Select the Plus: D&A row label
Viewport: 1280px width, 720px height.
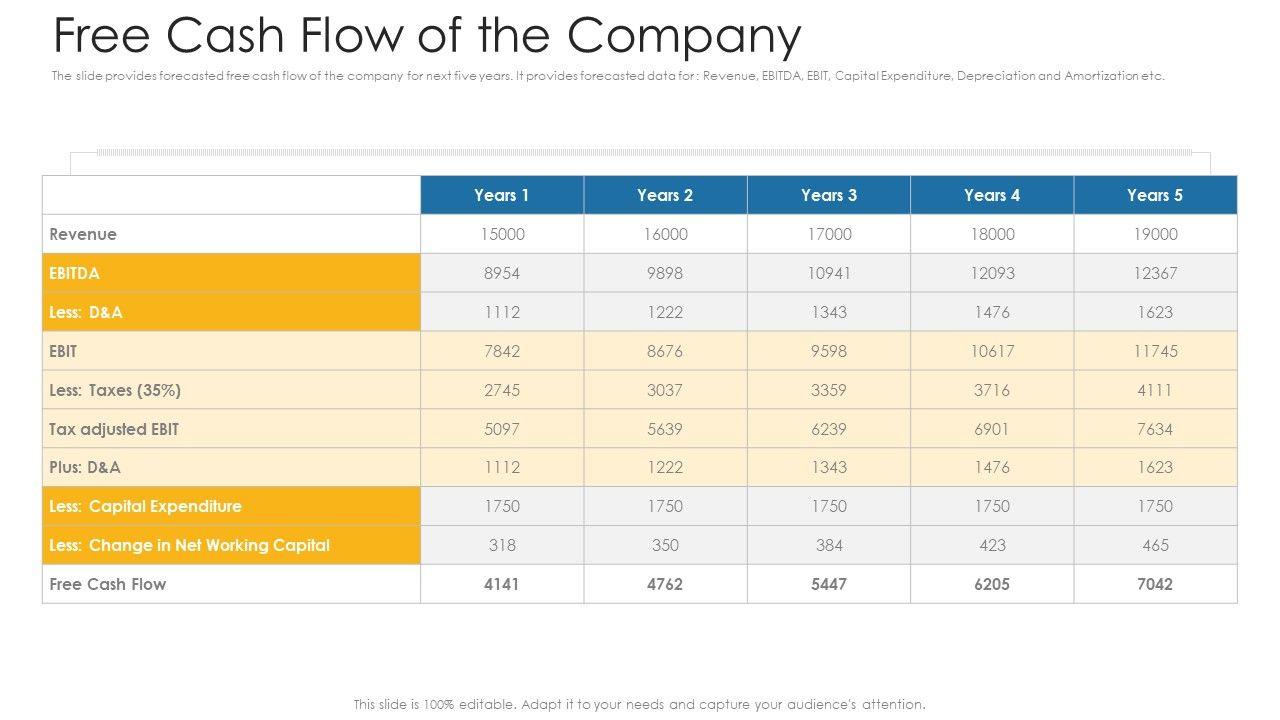pyautogui.click(x=85, y=467)
